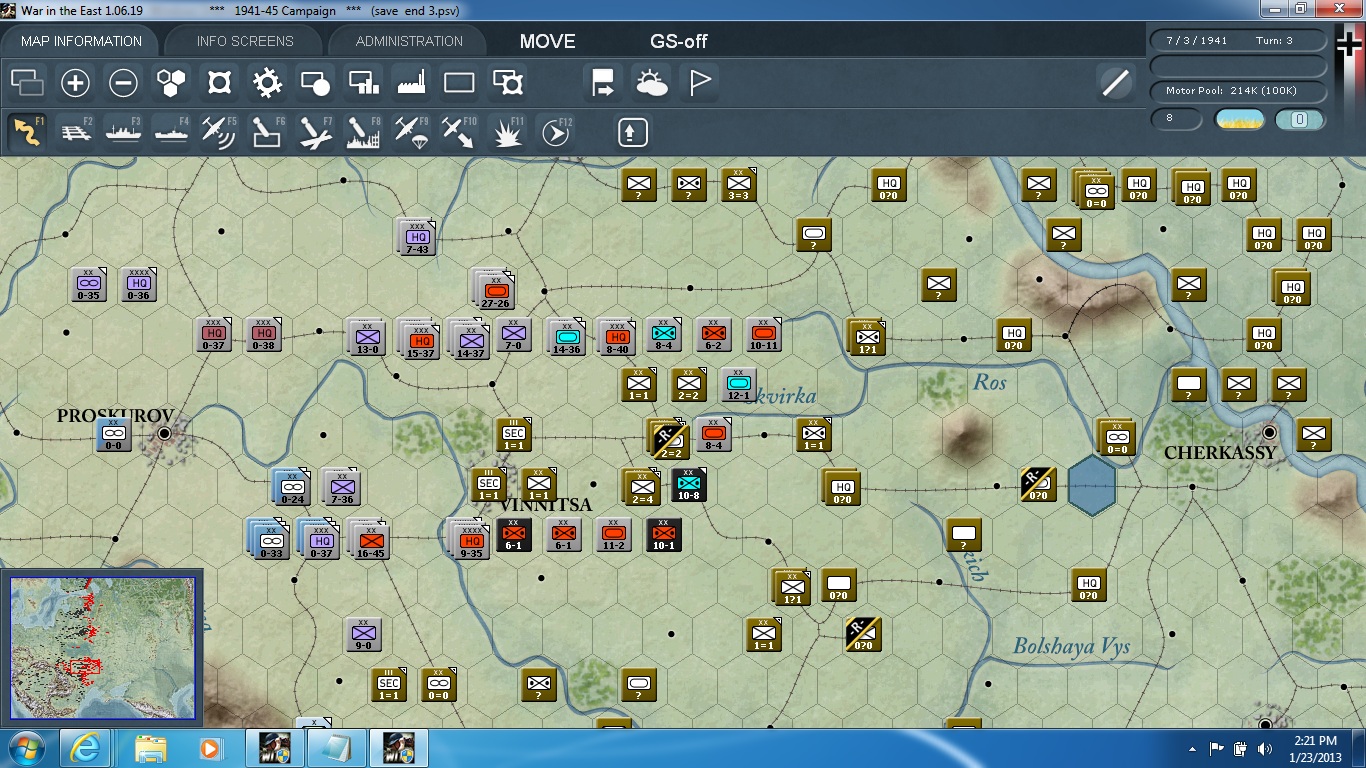Toggle unit counters overlapping-rectangles icon
Image resolution: width=1366 pixels, height=768 pixels.
coord(27,83)
